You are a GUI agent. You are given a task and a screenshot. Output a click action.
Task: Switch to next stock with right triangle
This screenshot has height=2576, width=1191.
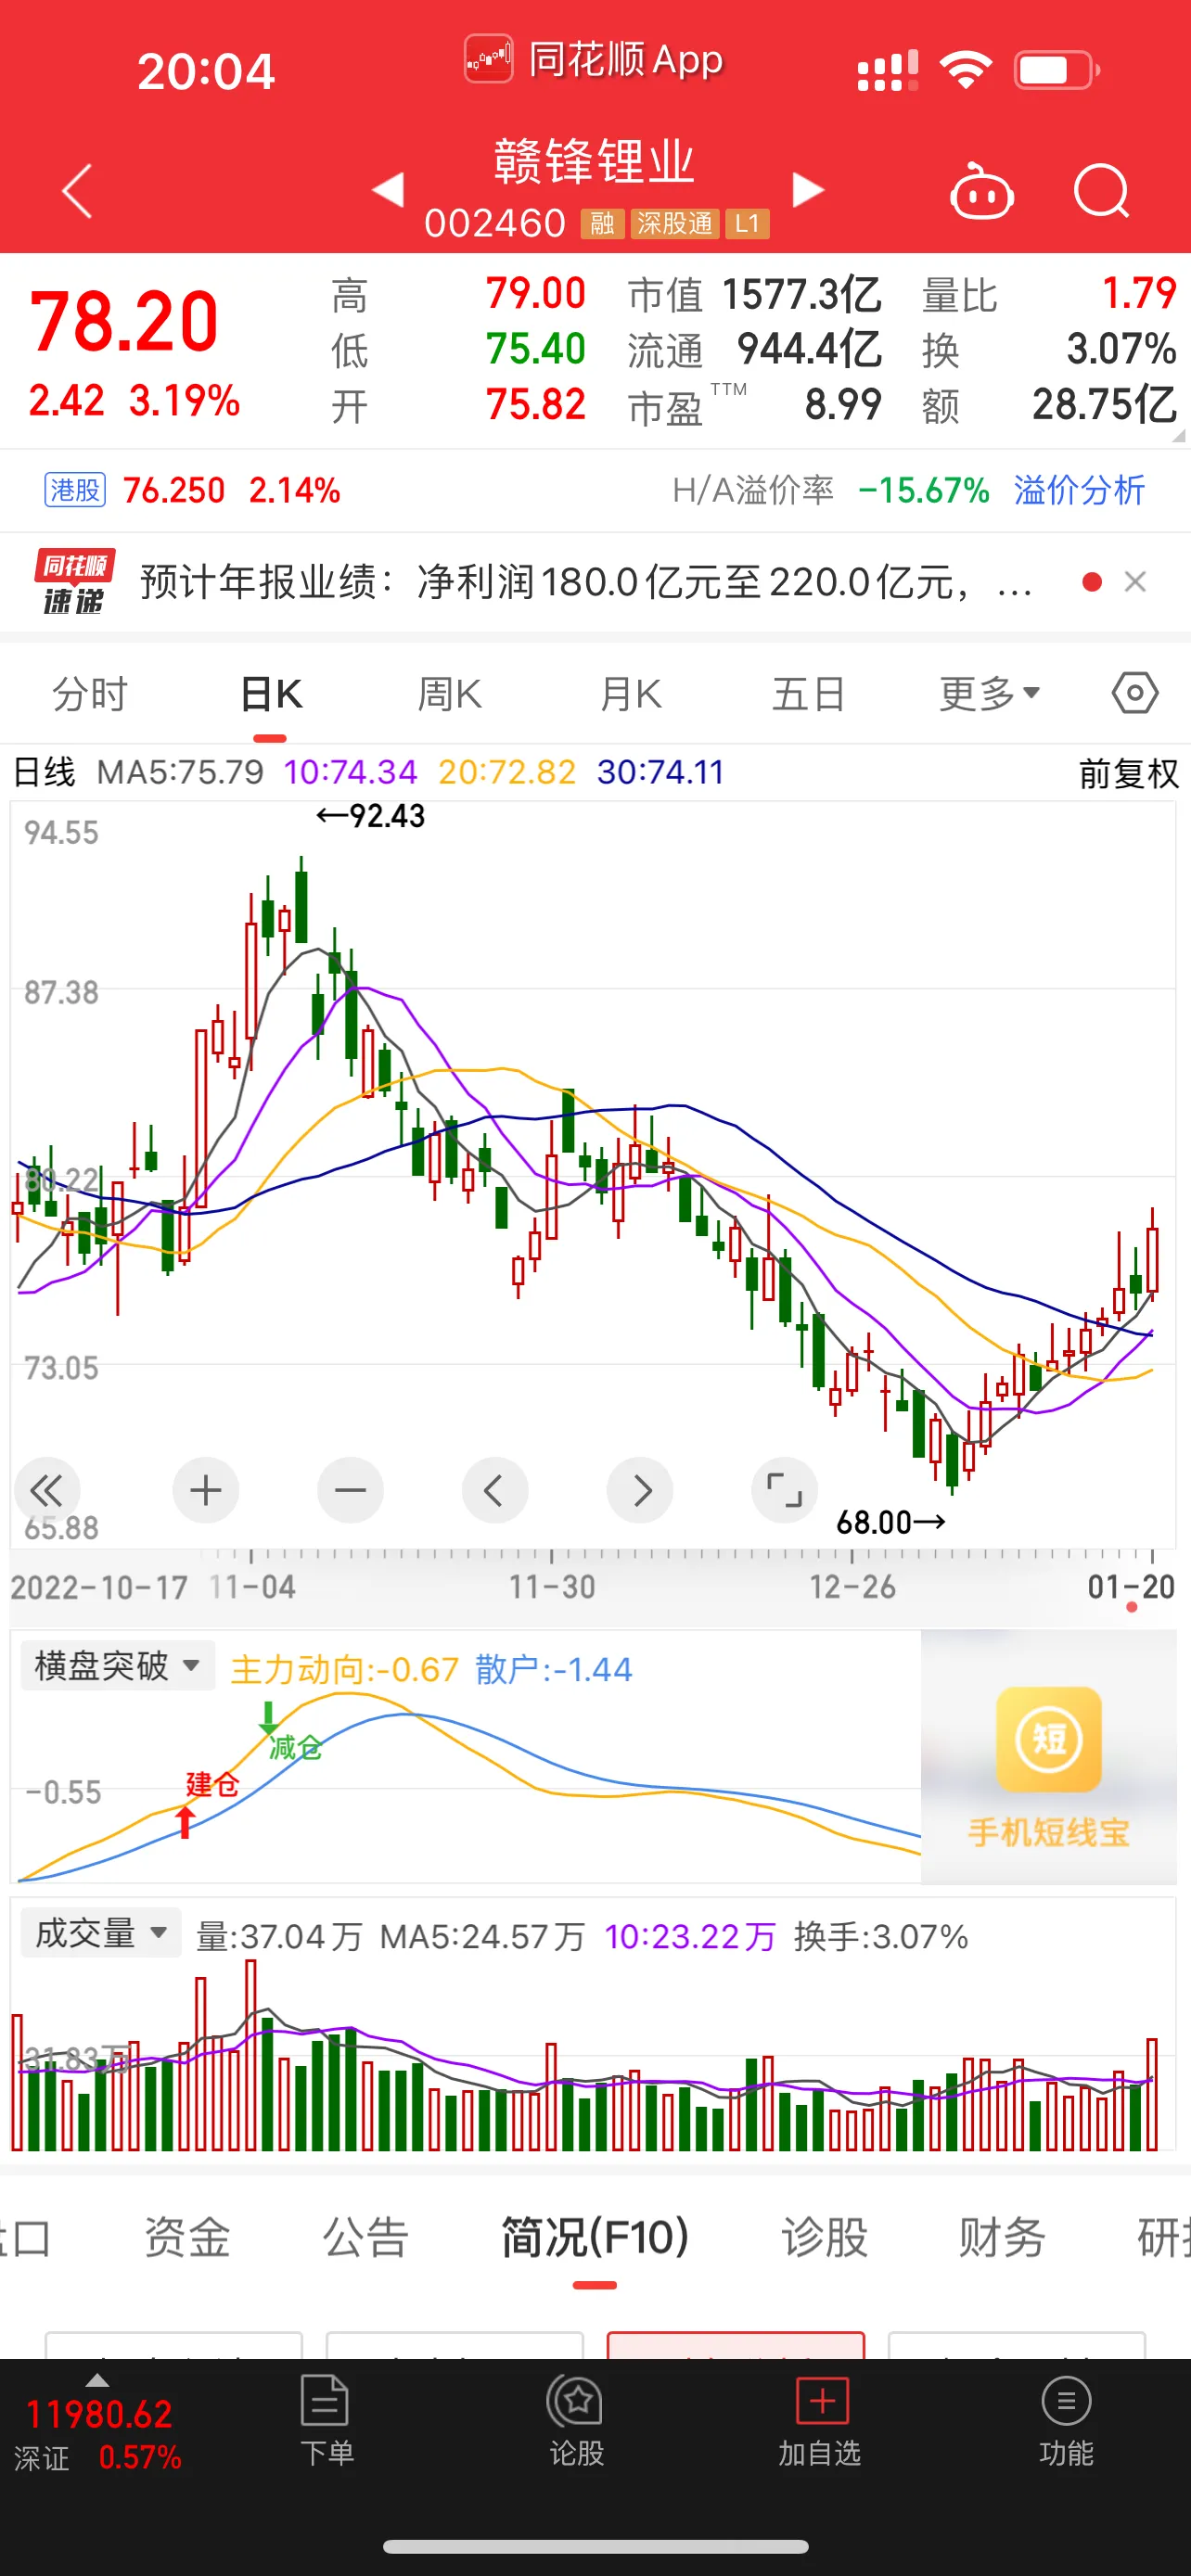pos(808,189)
